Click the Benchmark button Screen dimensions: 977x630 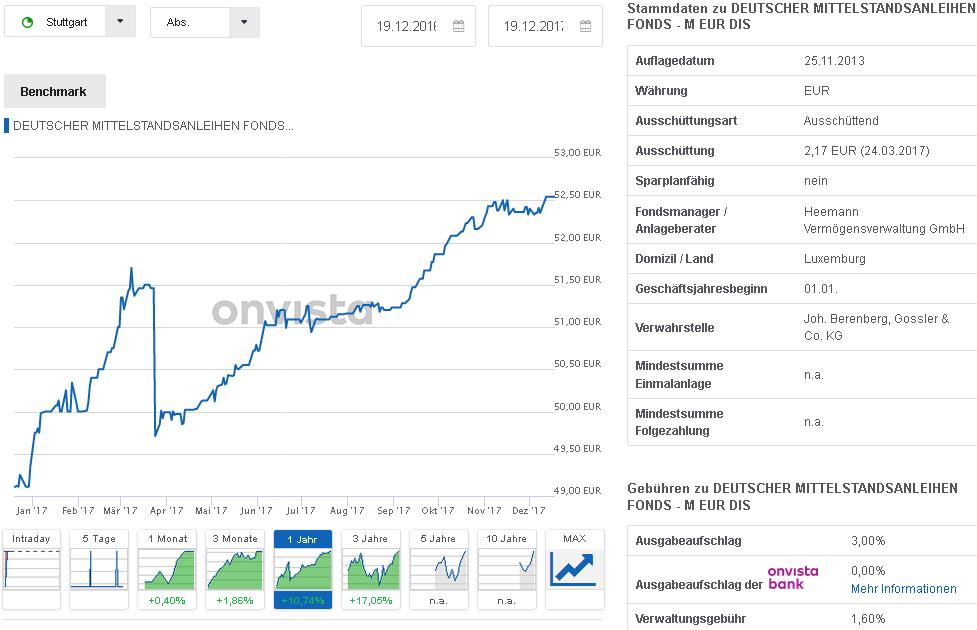(55, 91)
